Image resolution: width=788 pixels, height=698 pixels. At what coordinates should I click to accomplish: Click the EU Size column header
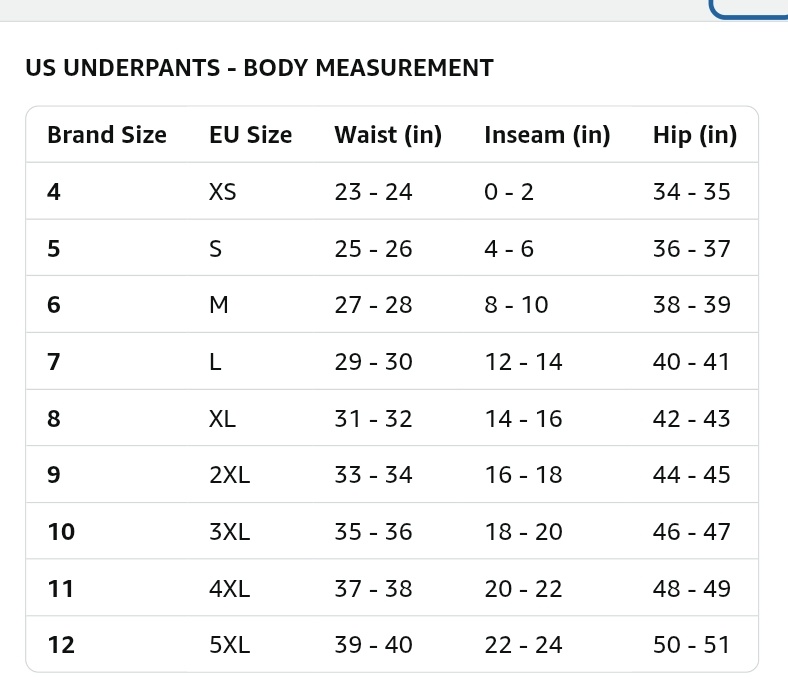tap(250, 135)
